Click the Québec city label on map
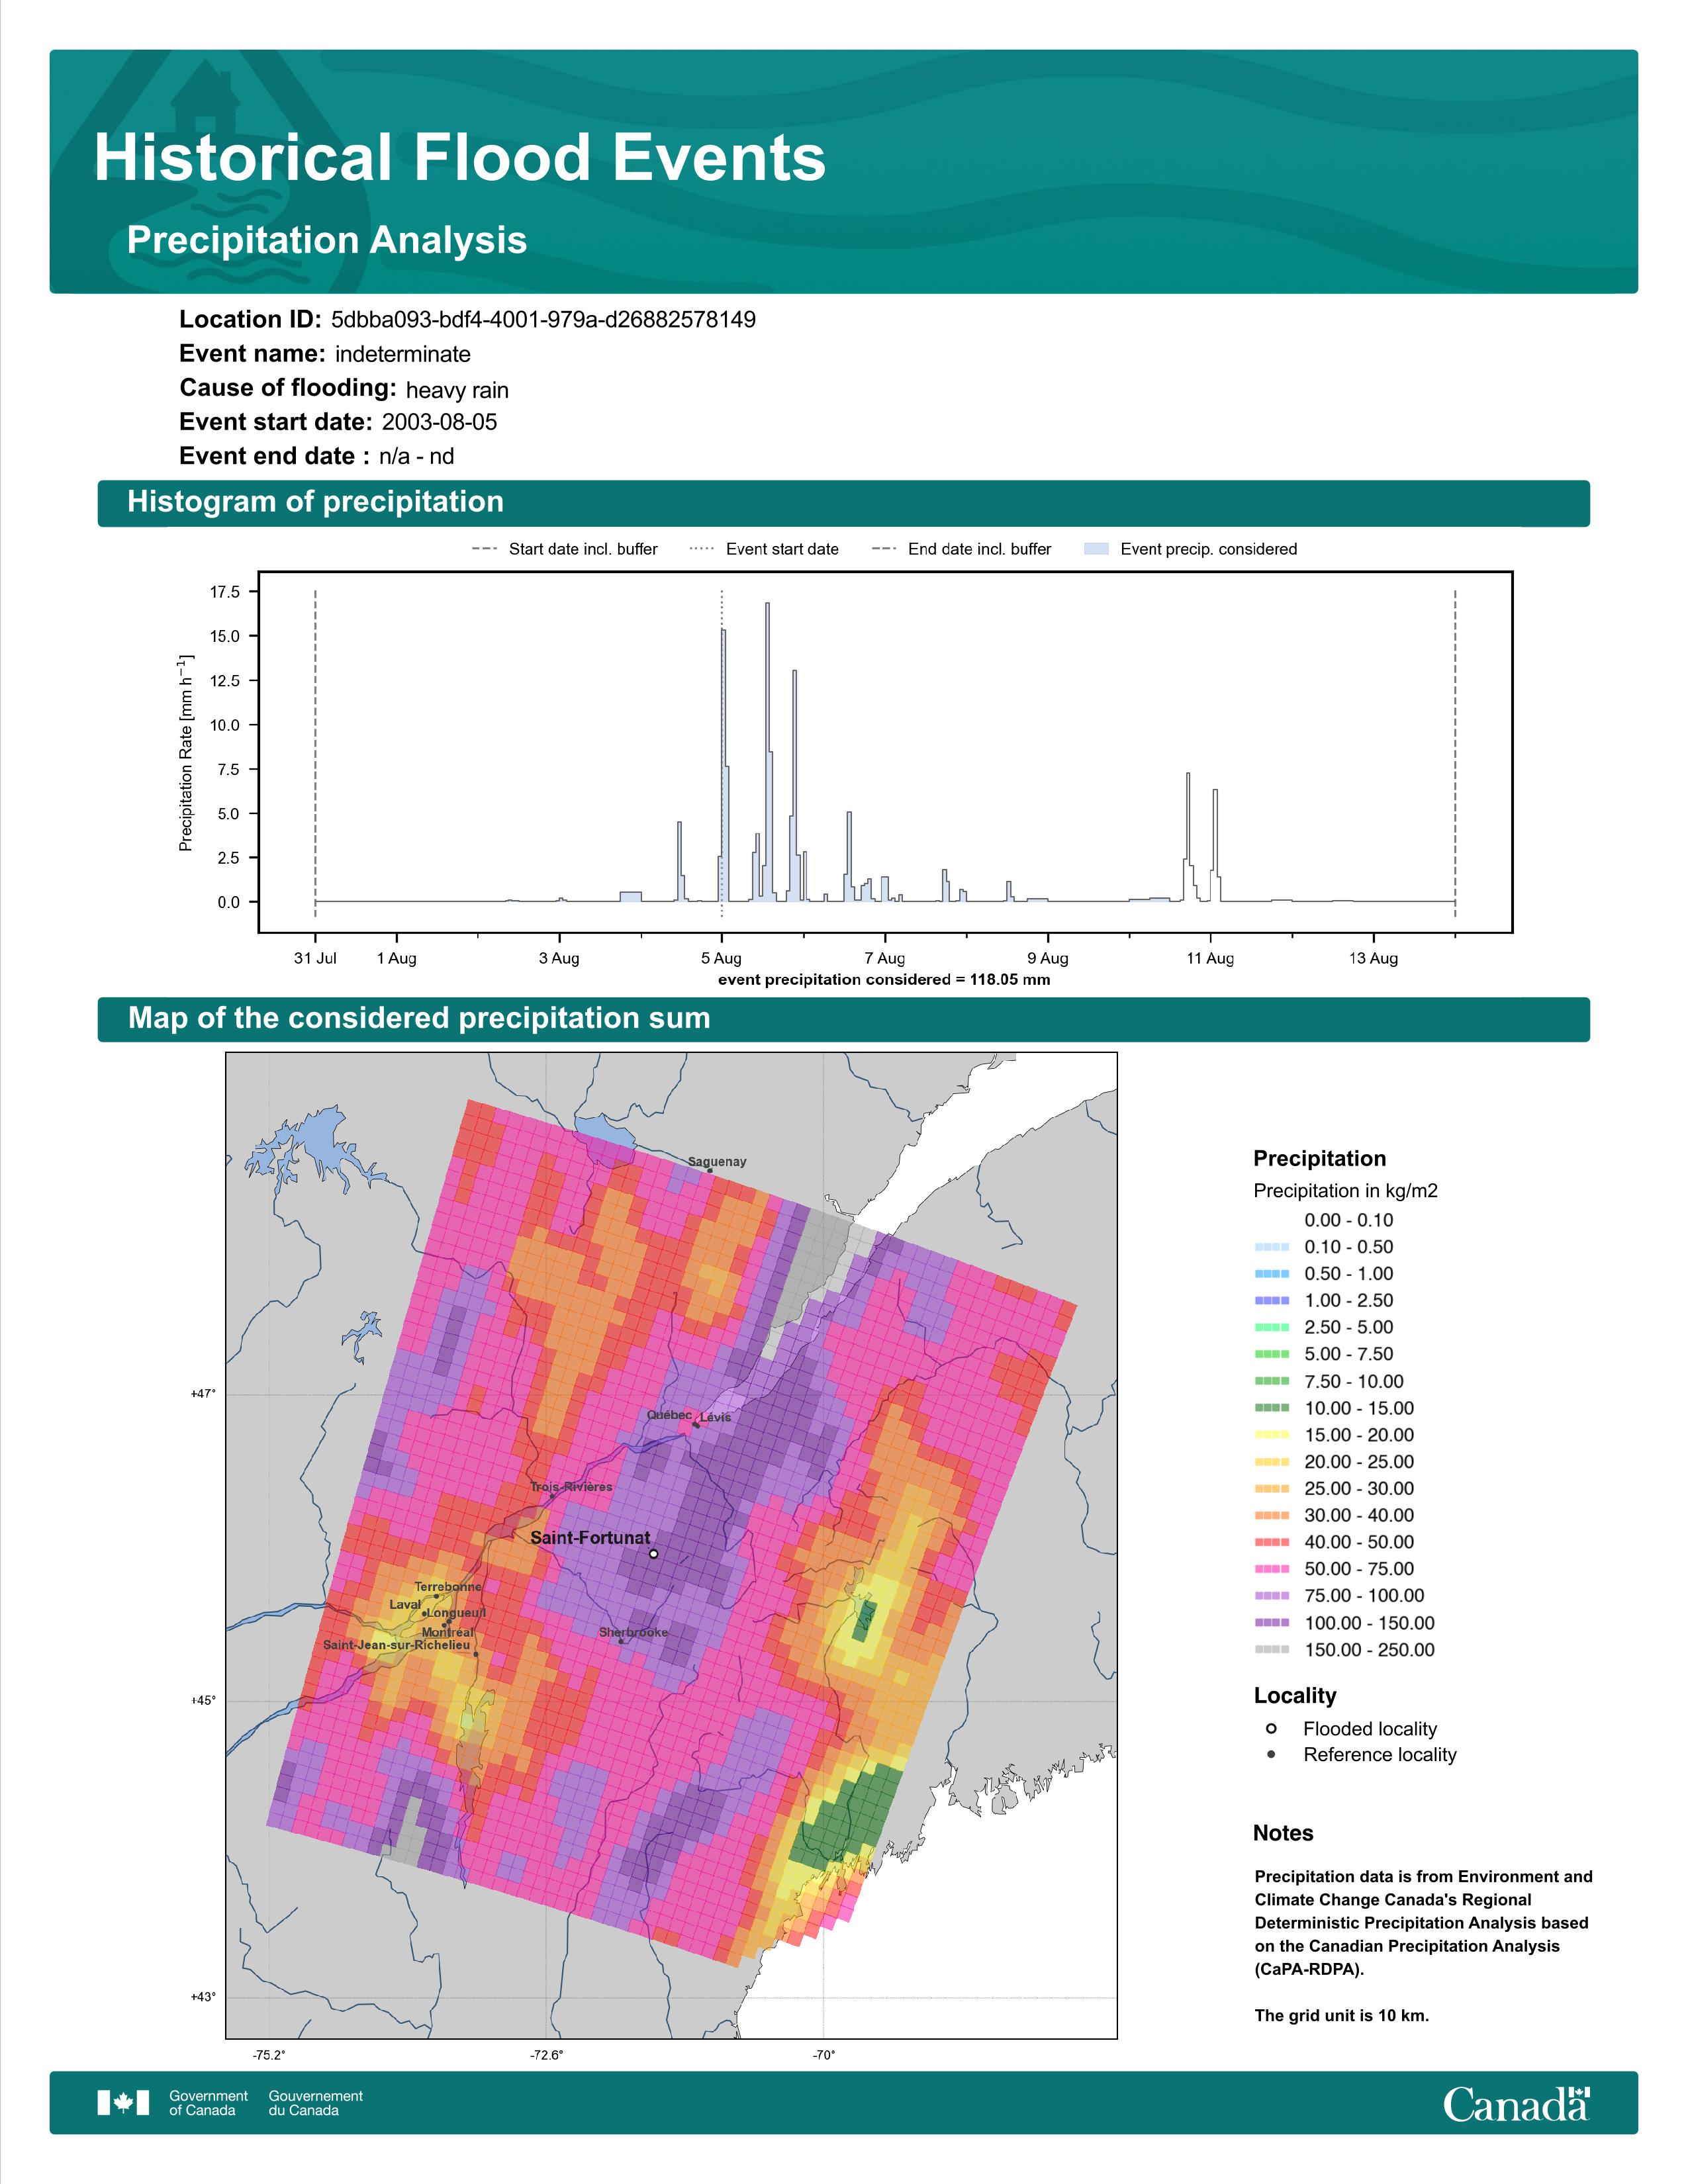1688x2184 pixels. 669,1415
